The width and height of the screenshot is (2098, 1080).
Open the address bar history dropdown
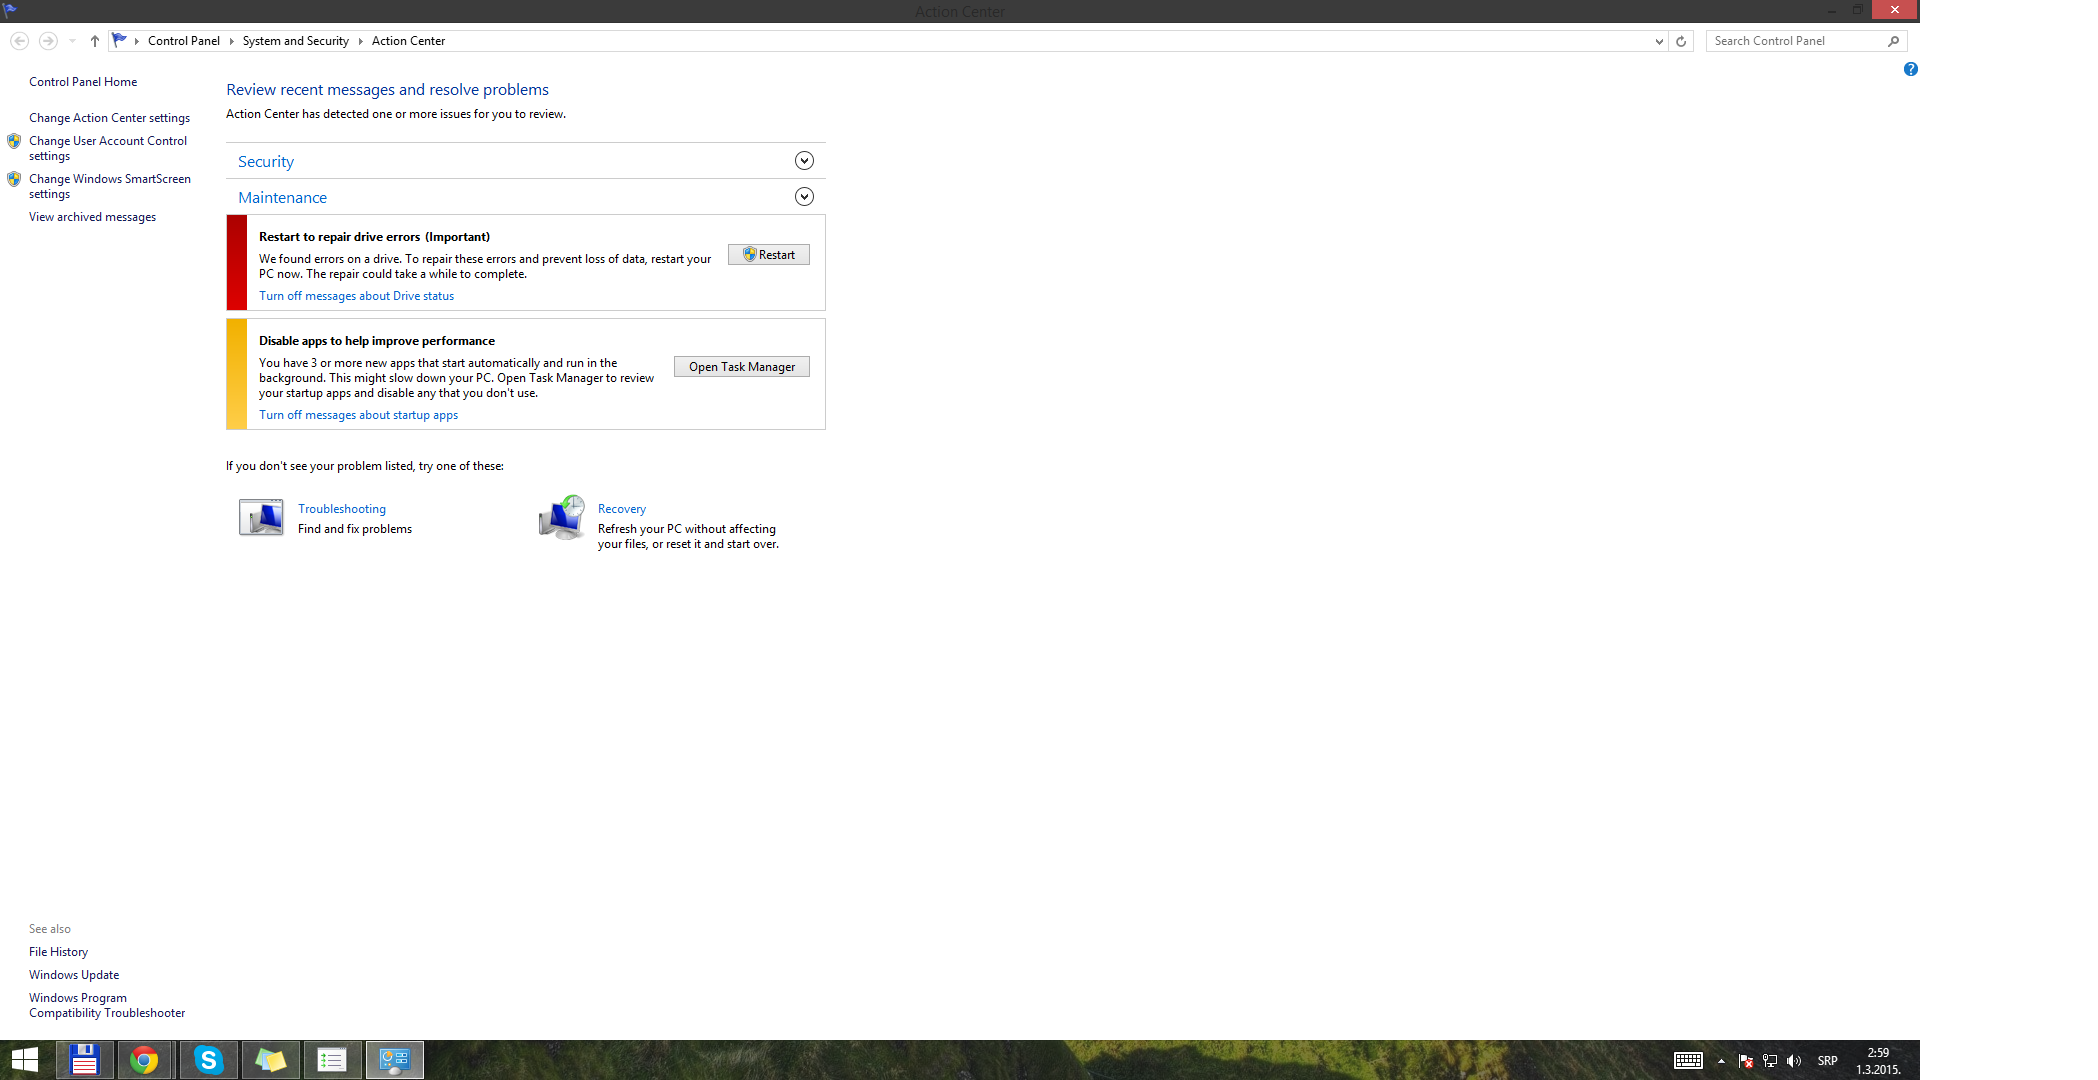coord(1659,41)
